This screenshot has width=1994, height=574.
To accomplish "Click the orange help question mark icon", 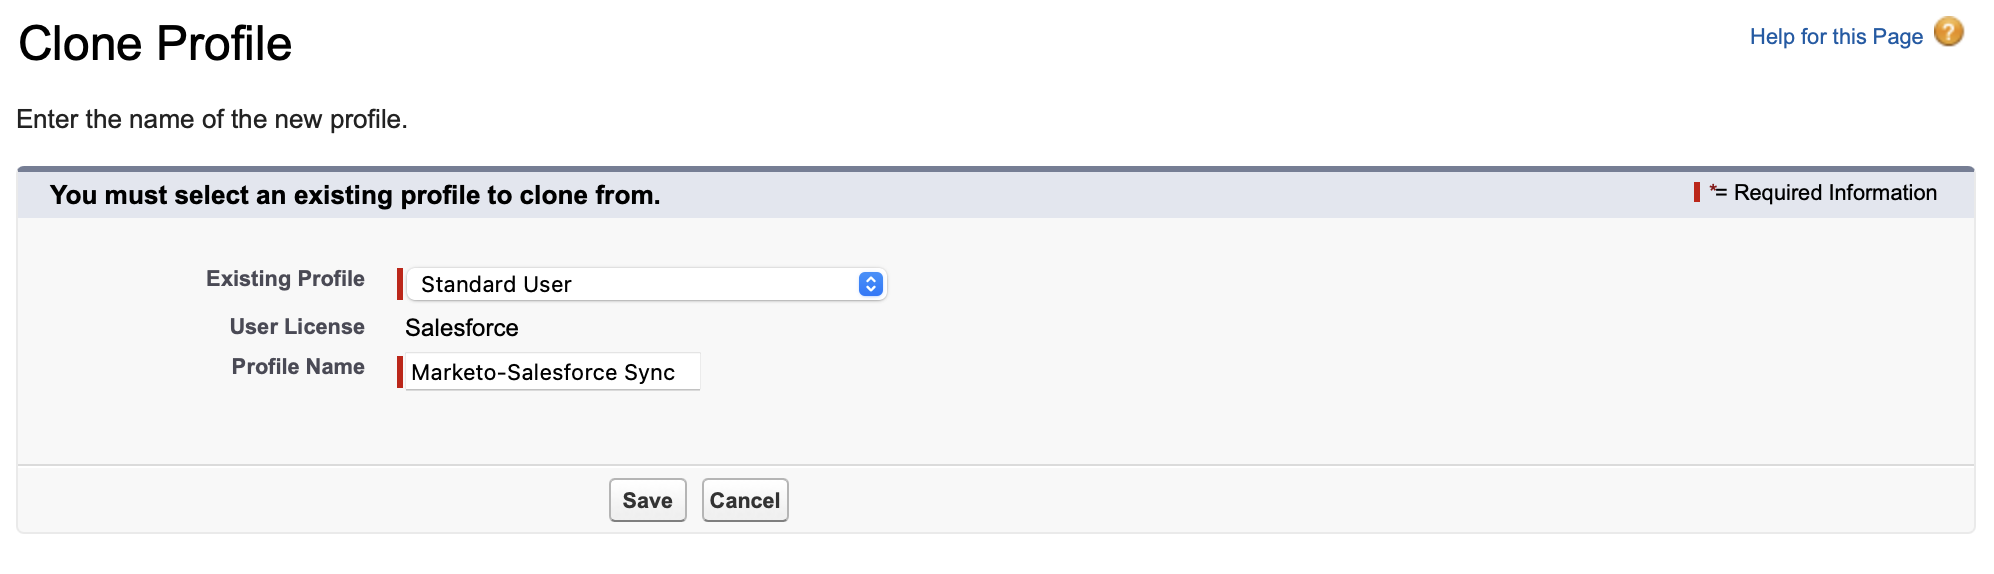I will pyautogui.click(x=1948, y=33).
